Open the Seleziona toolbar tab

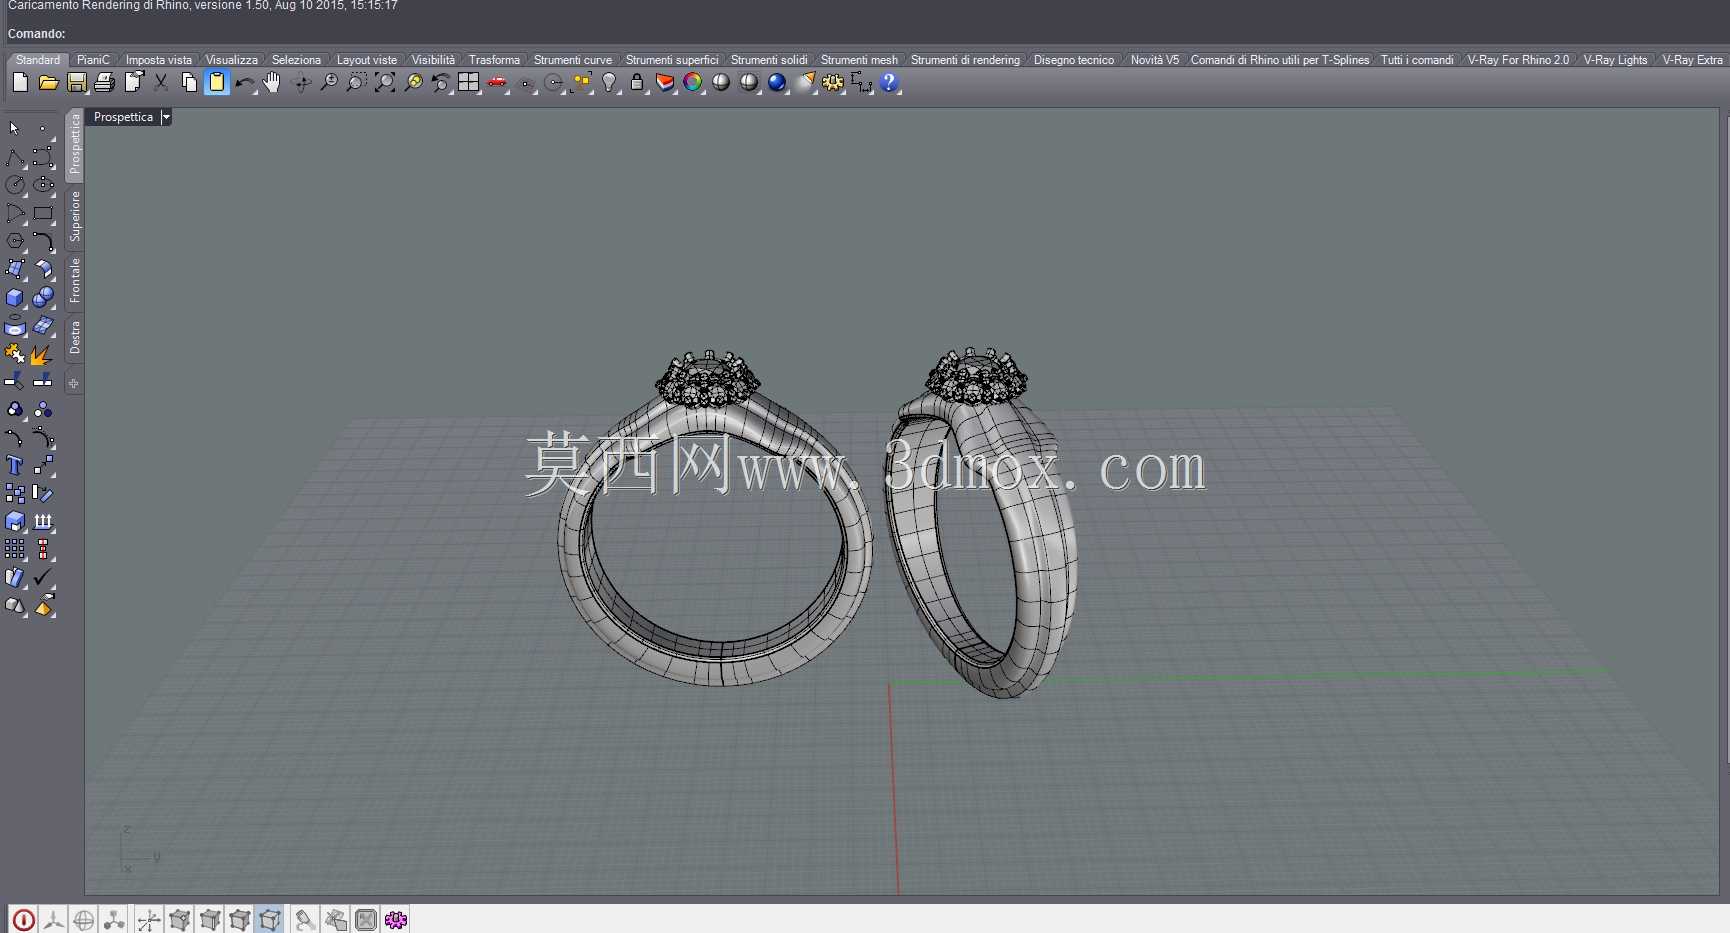point(297,60)
